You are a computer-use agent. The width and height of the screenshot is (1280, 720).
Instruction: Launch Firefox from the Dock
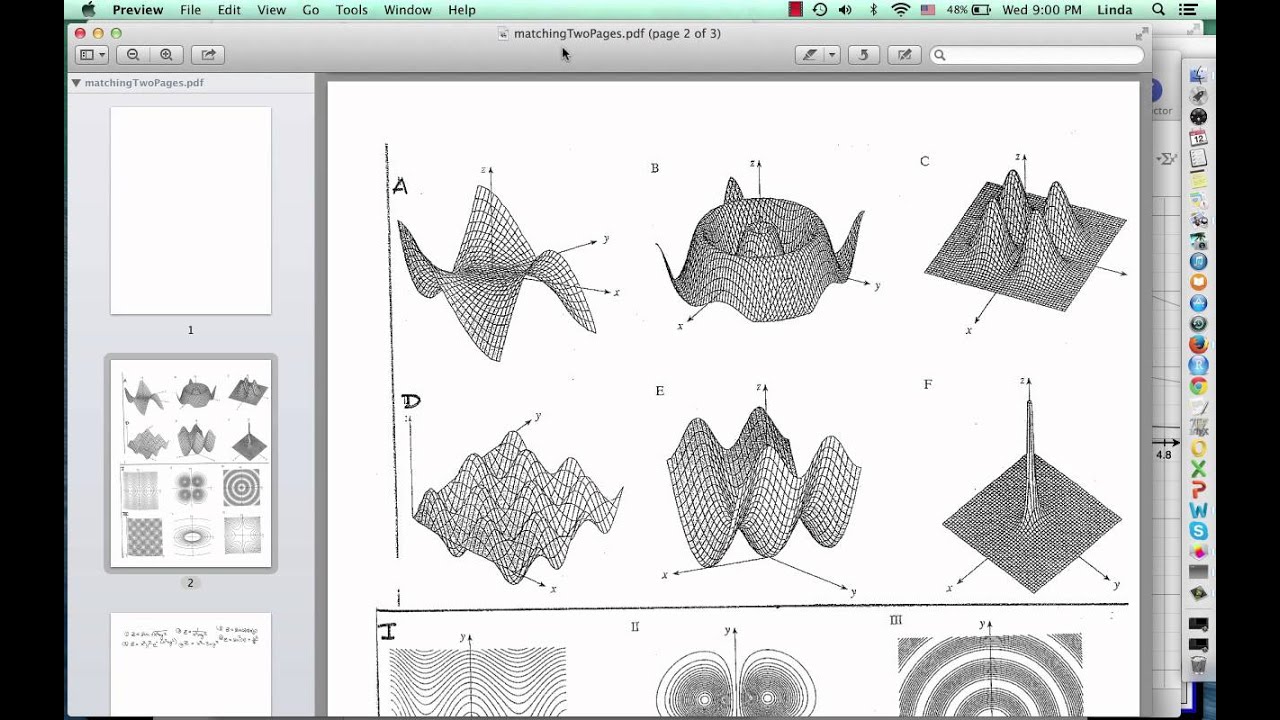point(1198,345)
